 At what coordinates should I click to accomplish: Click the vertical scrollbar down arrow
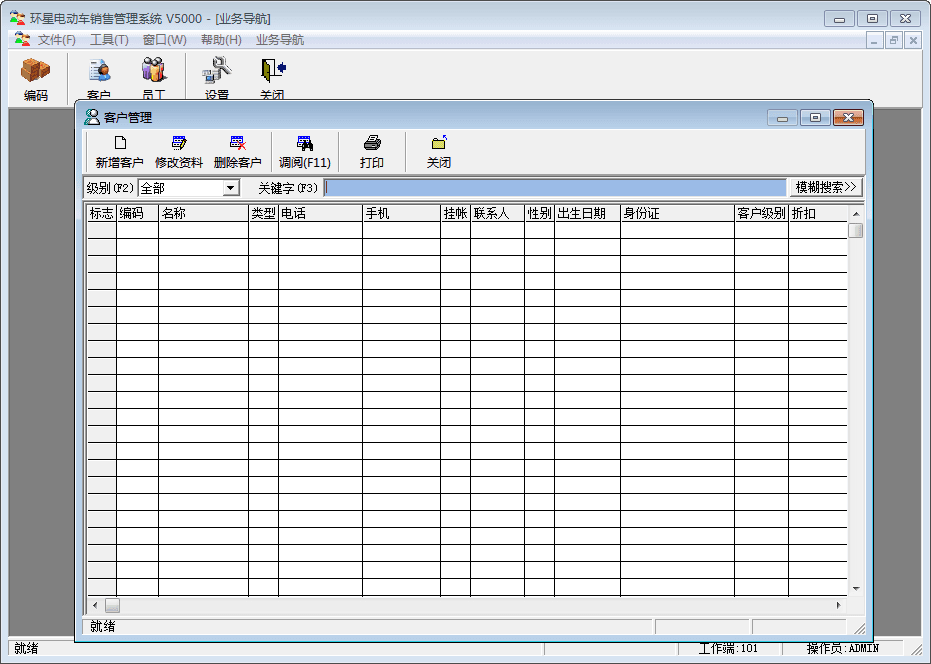pyautogui.click(x=856, y=589)
